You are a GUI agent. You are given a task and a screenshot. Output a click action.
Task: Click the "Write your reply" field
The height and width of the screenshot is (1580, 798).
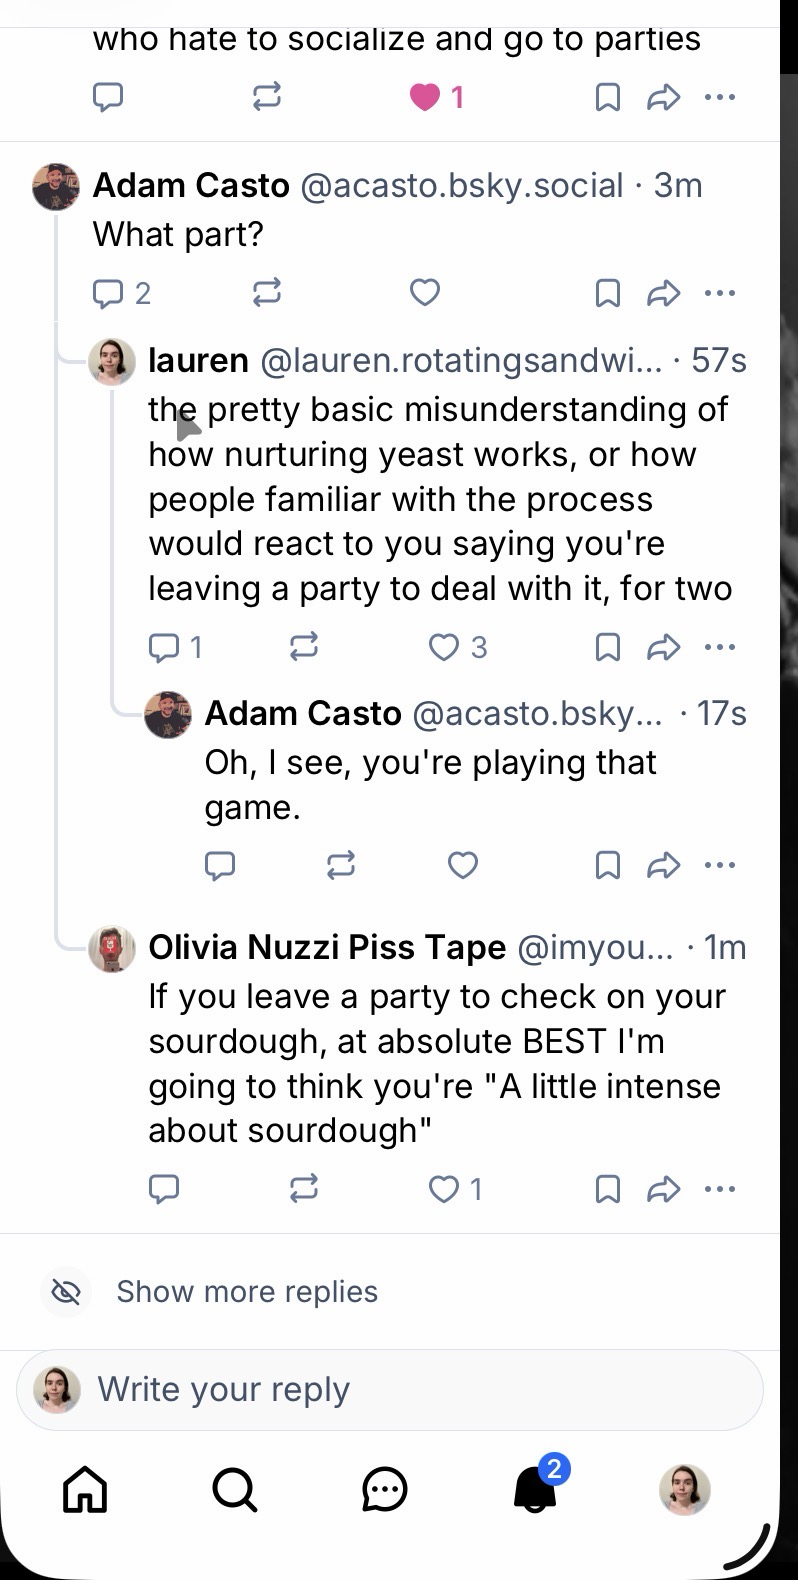[390, 1390]
